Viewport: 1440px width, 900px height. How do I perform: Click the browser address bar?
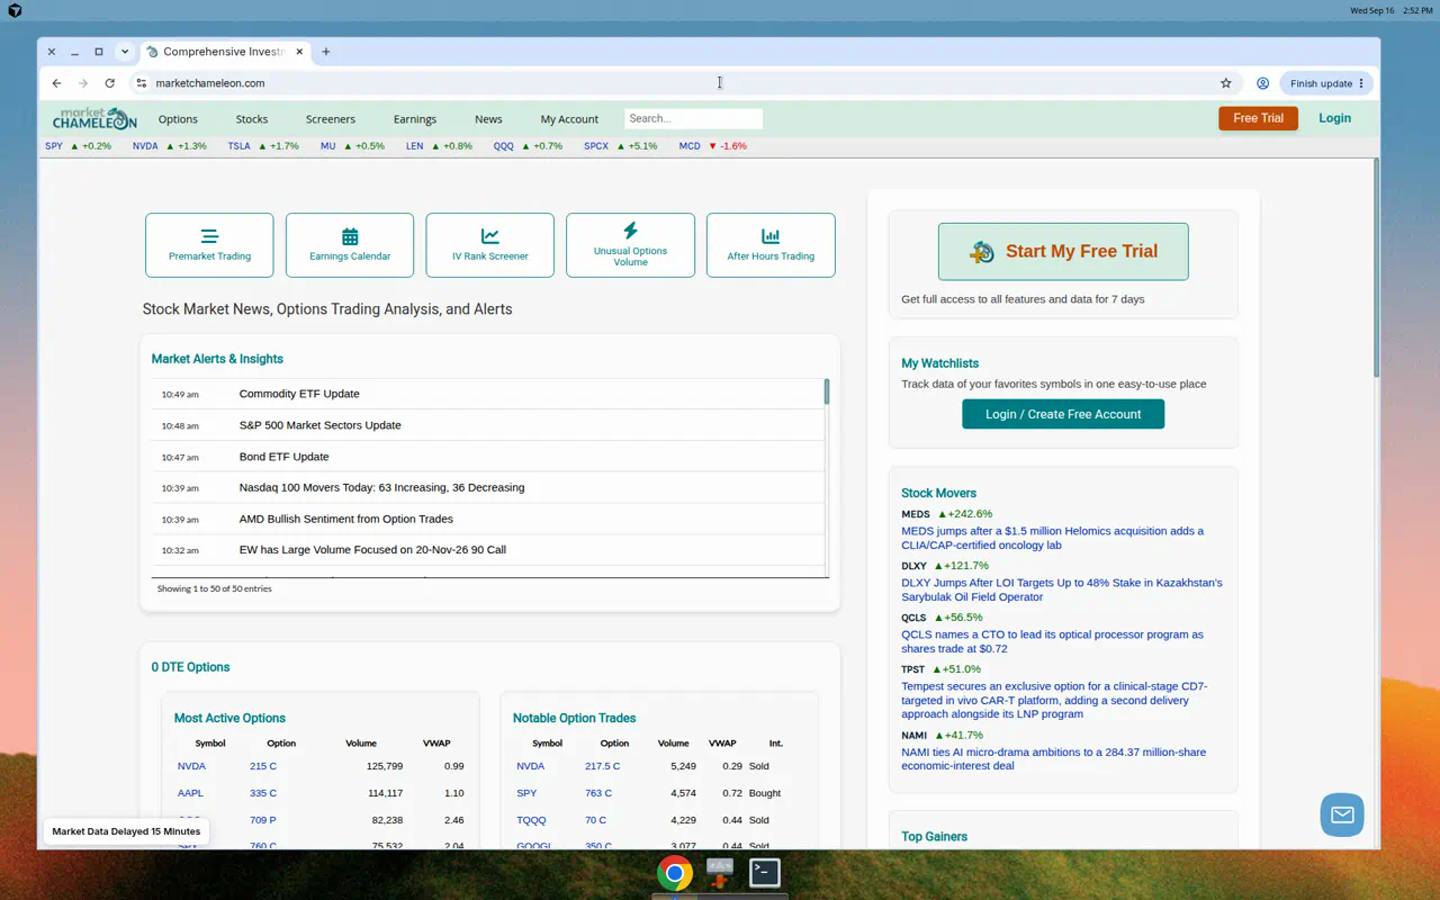tap(680, 83)
